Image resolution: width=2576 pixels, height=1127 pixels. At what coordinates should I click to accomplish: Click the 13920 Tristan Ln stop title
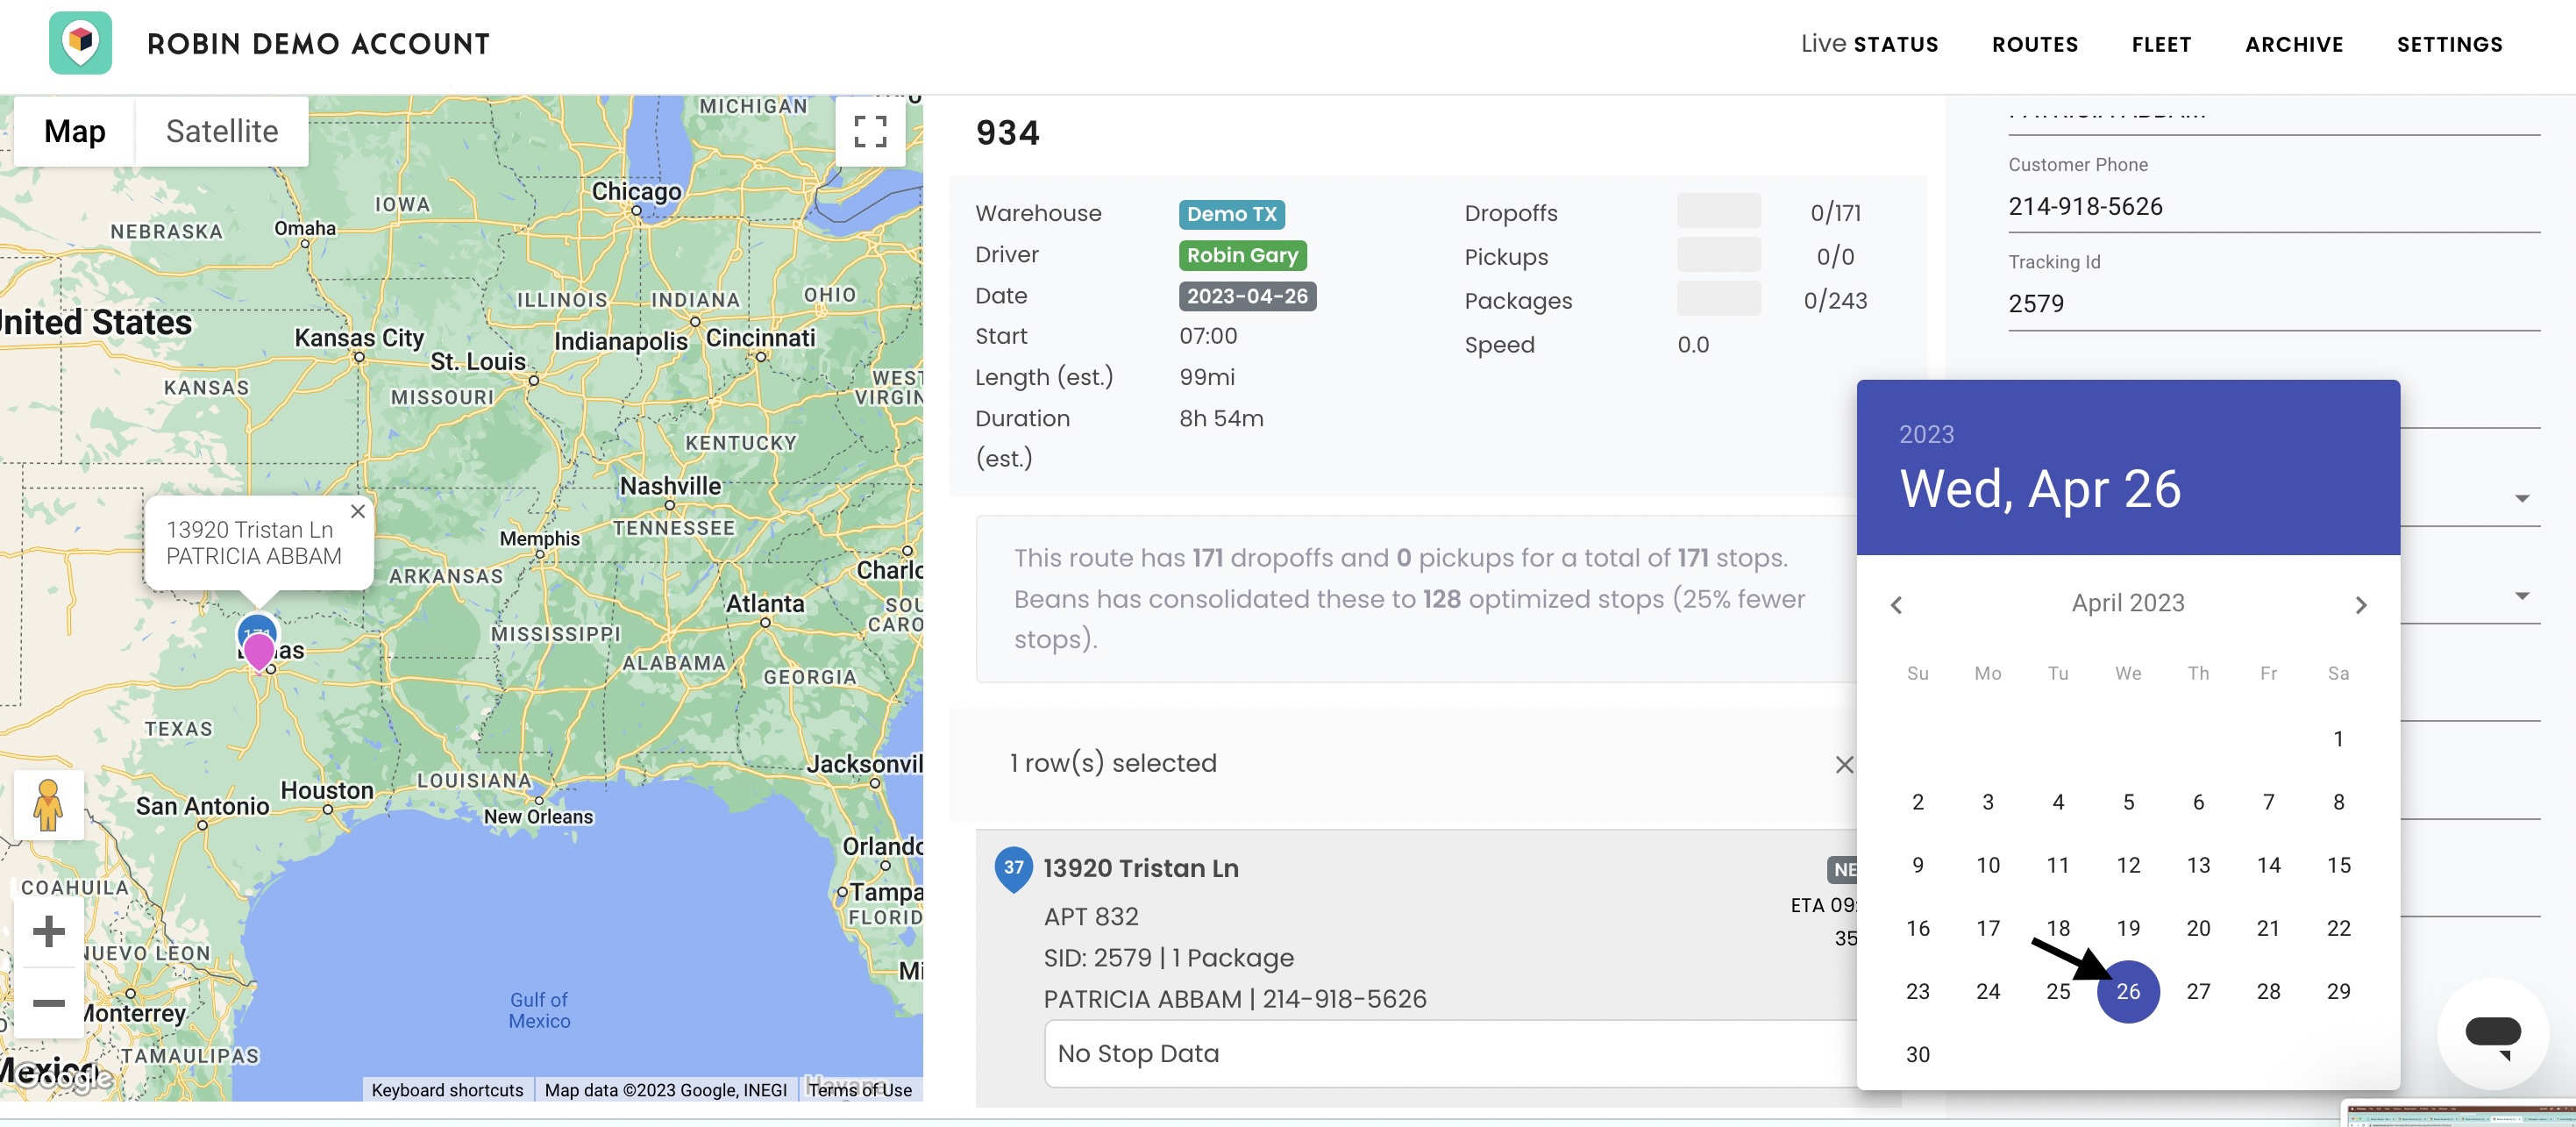pos(1140,868)
